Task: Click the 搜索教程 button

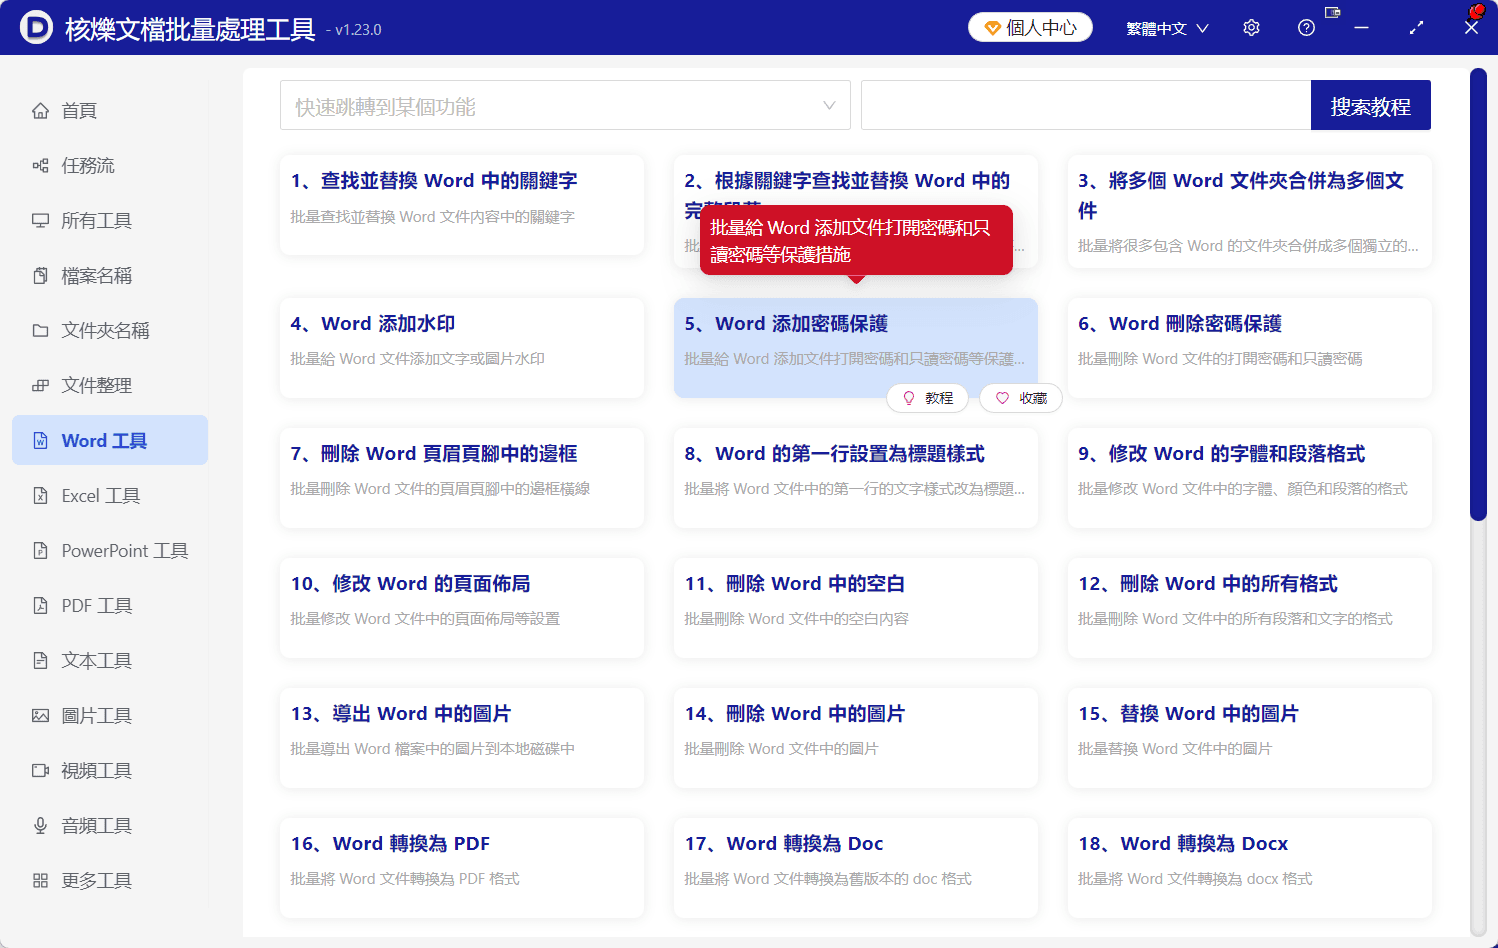Action: 1370,105
